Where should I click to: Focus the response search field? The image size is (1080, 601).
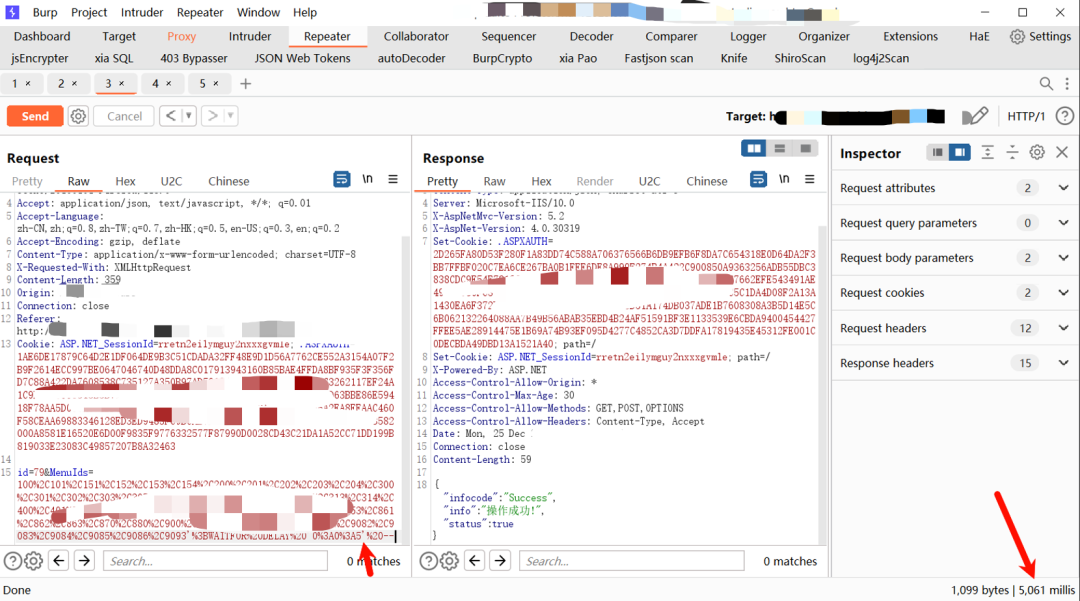click(632, 561)
